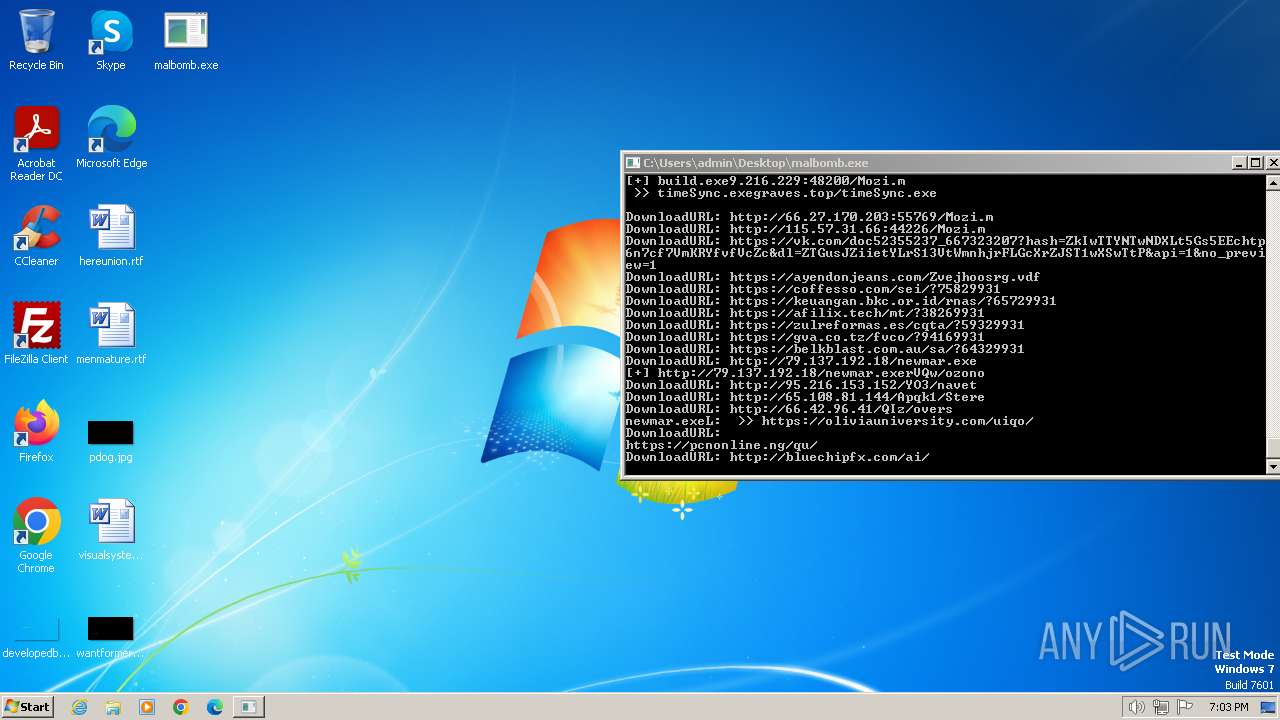Image resolution: width=1280 pixels, height=720 pixels.
Task: Click the malbomb.exe console title bar
Action: tap(930, 163)
